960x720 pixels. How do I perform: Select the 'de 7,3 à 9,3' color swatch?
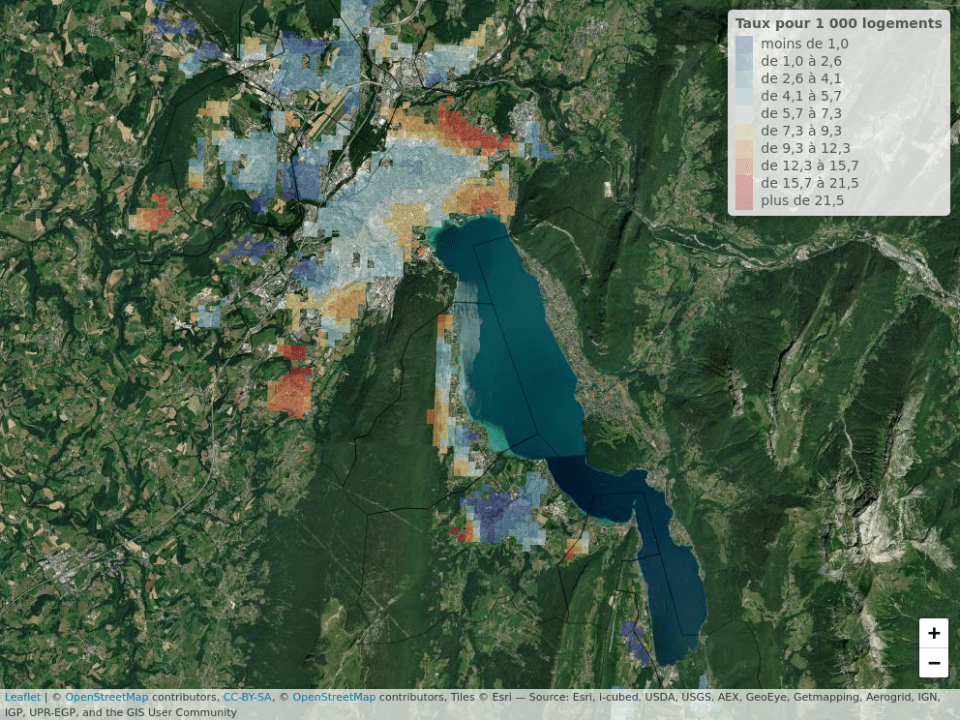(744, 131)
